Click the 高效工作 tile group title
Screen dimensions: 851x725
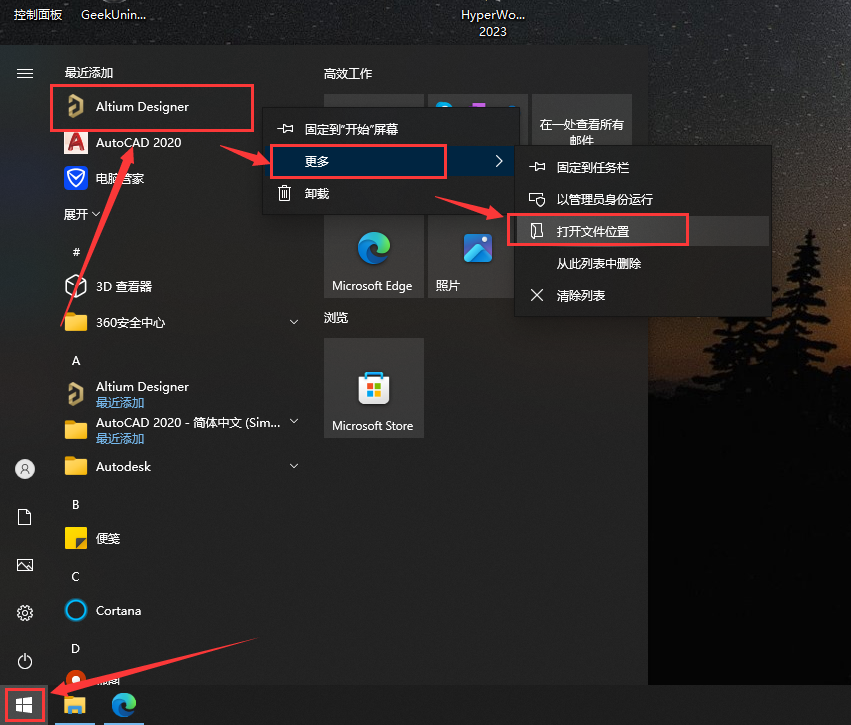(x=348, y=73)
